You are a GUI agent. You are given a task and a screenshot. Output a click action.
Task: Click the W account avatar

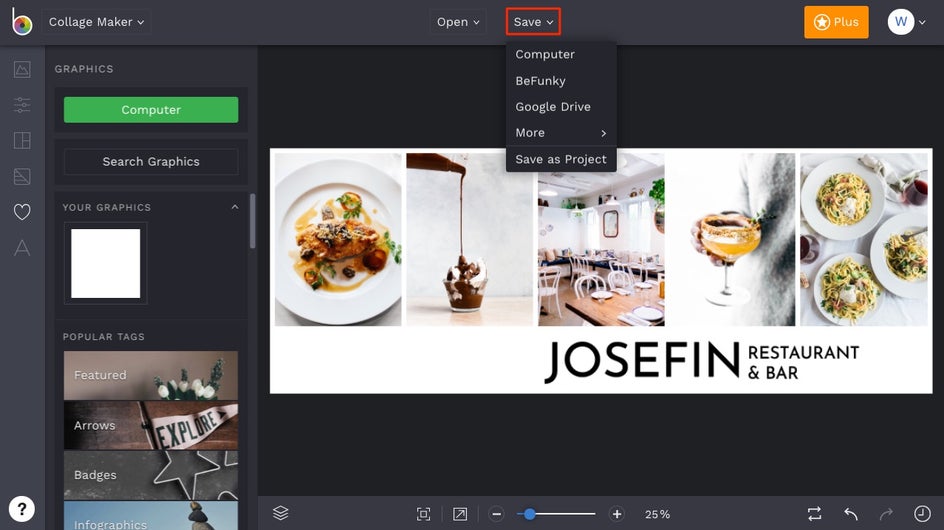(x=901, y=22)
